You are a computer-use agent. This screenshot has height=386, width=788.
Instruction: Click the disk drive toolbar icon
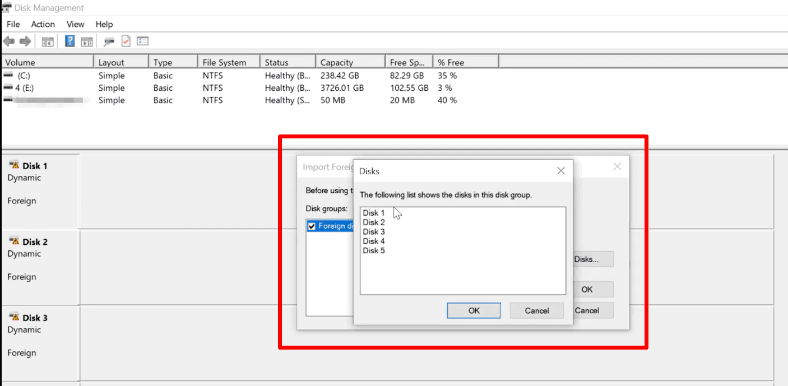point(109,41)
